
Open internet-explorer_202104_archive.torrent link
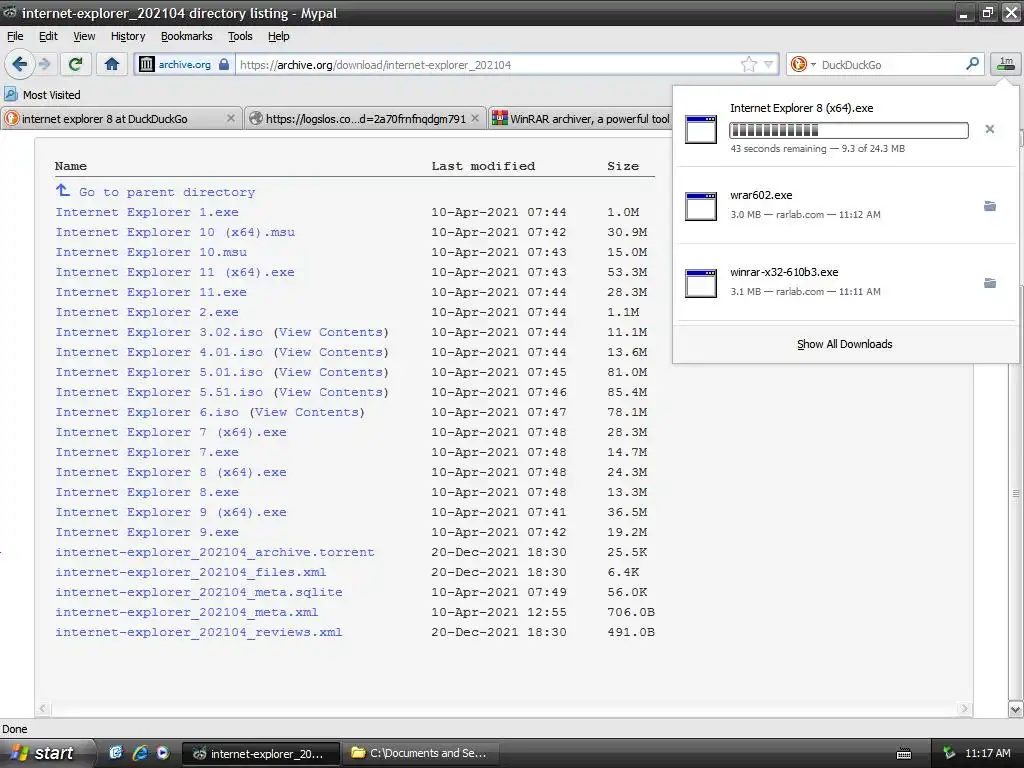(x=215, y=552)
